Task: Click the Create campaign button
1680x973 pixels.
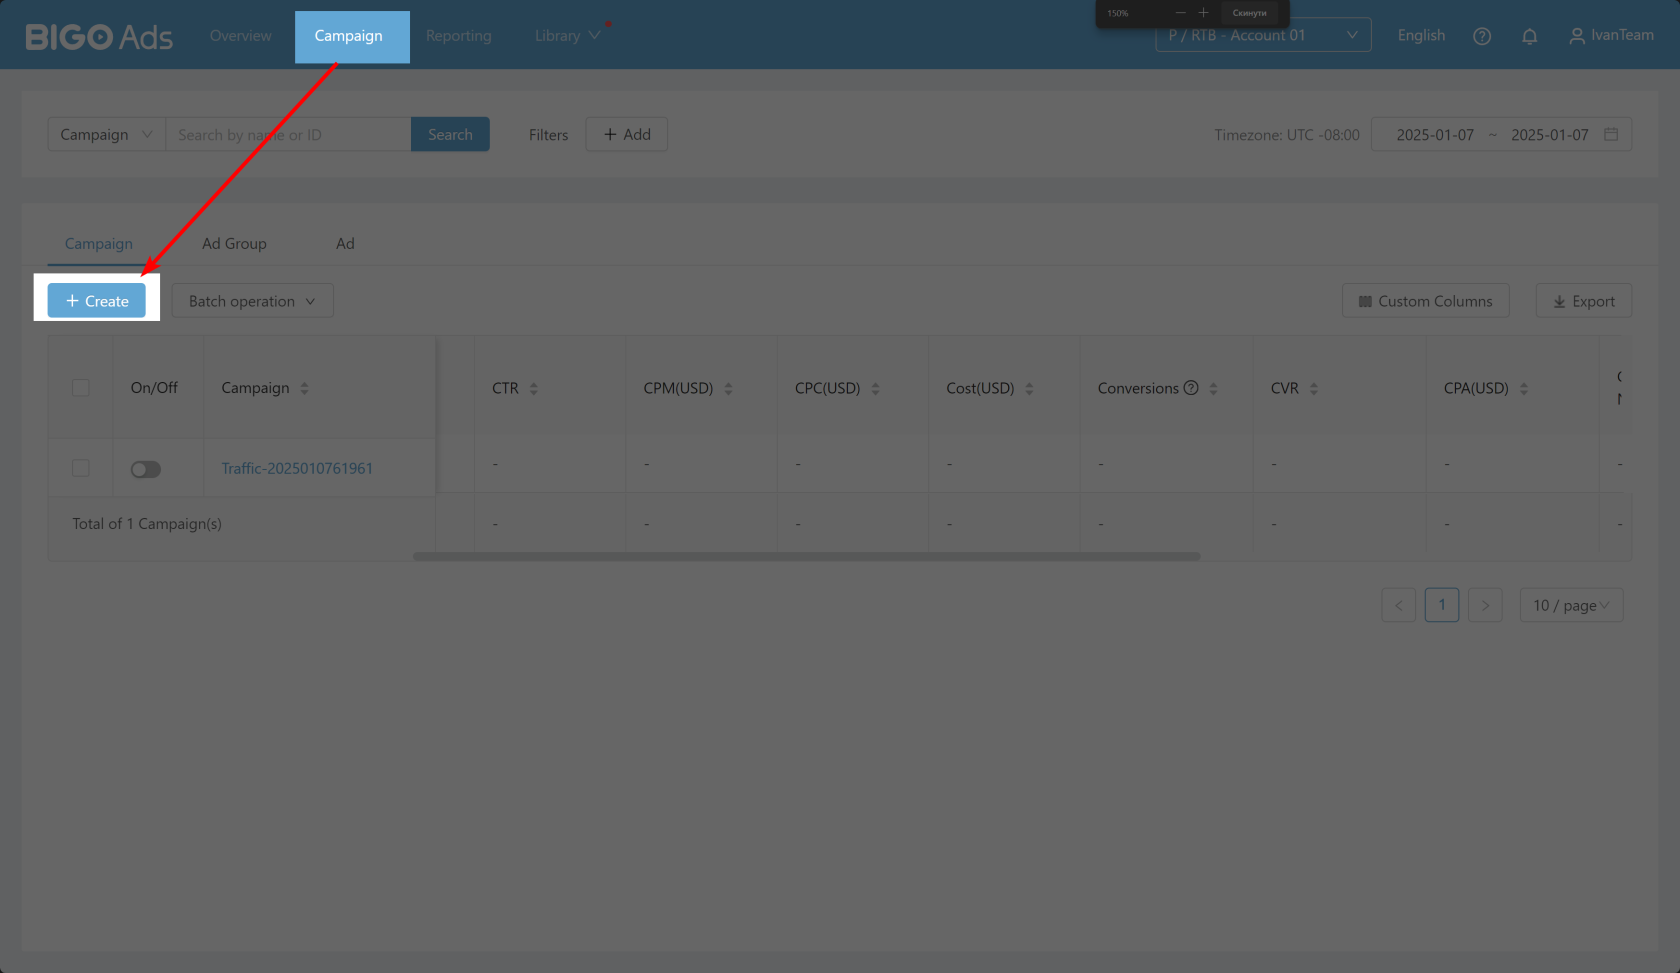Action: (x=97, y=301)
